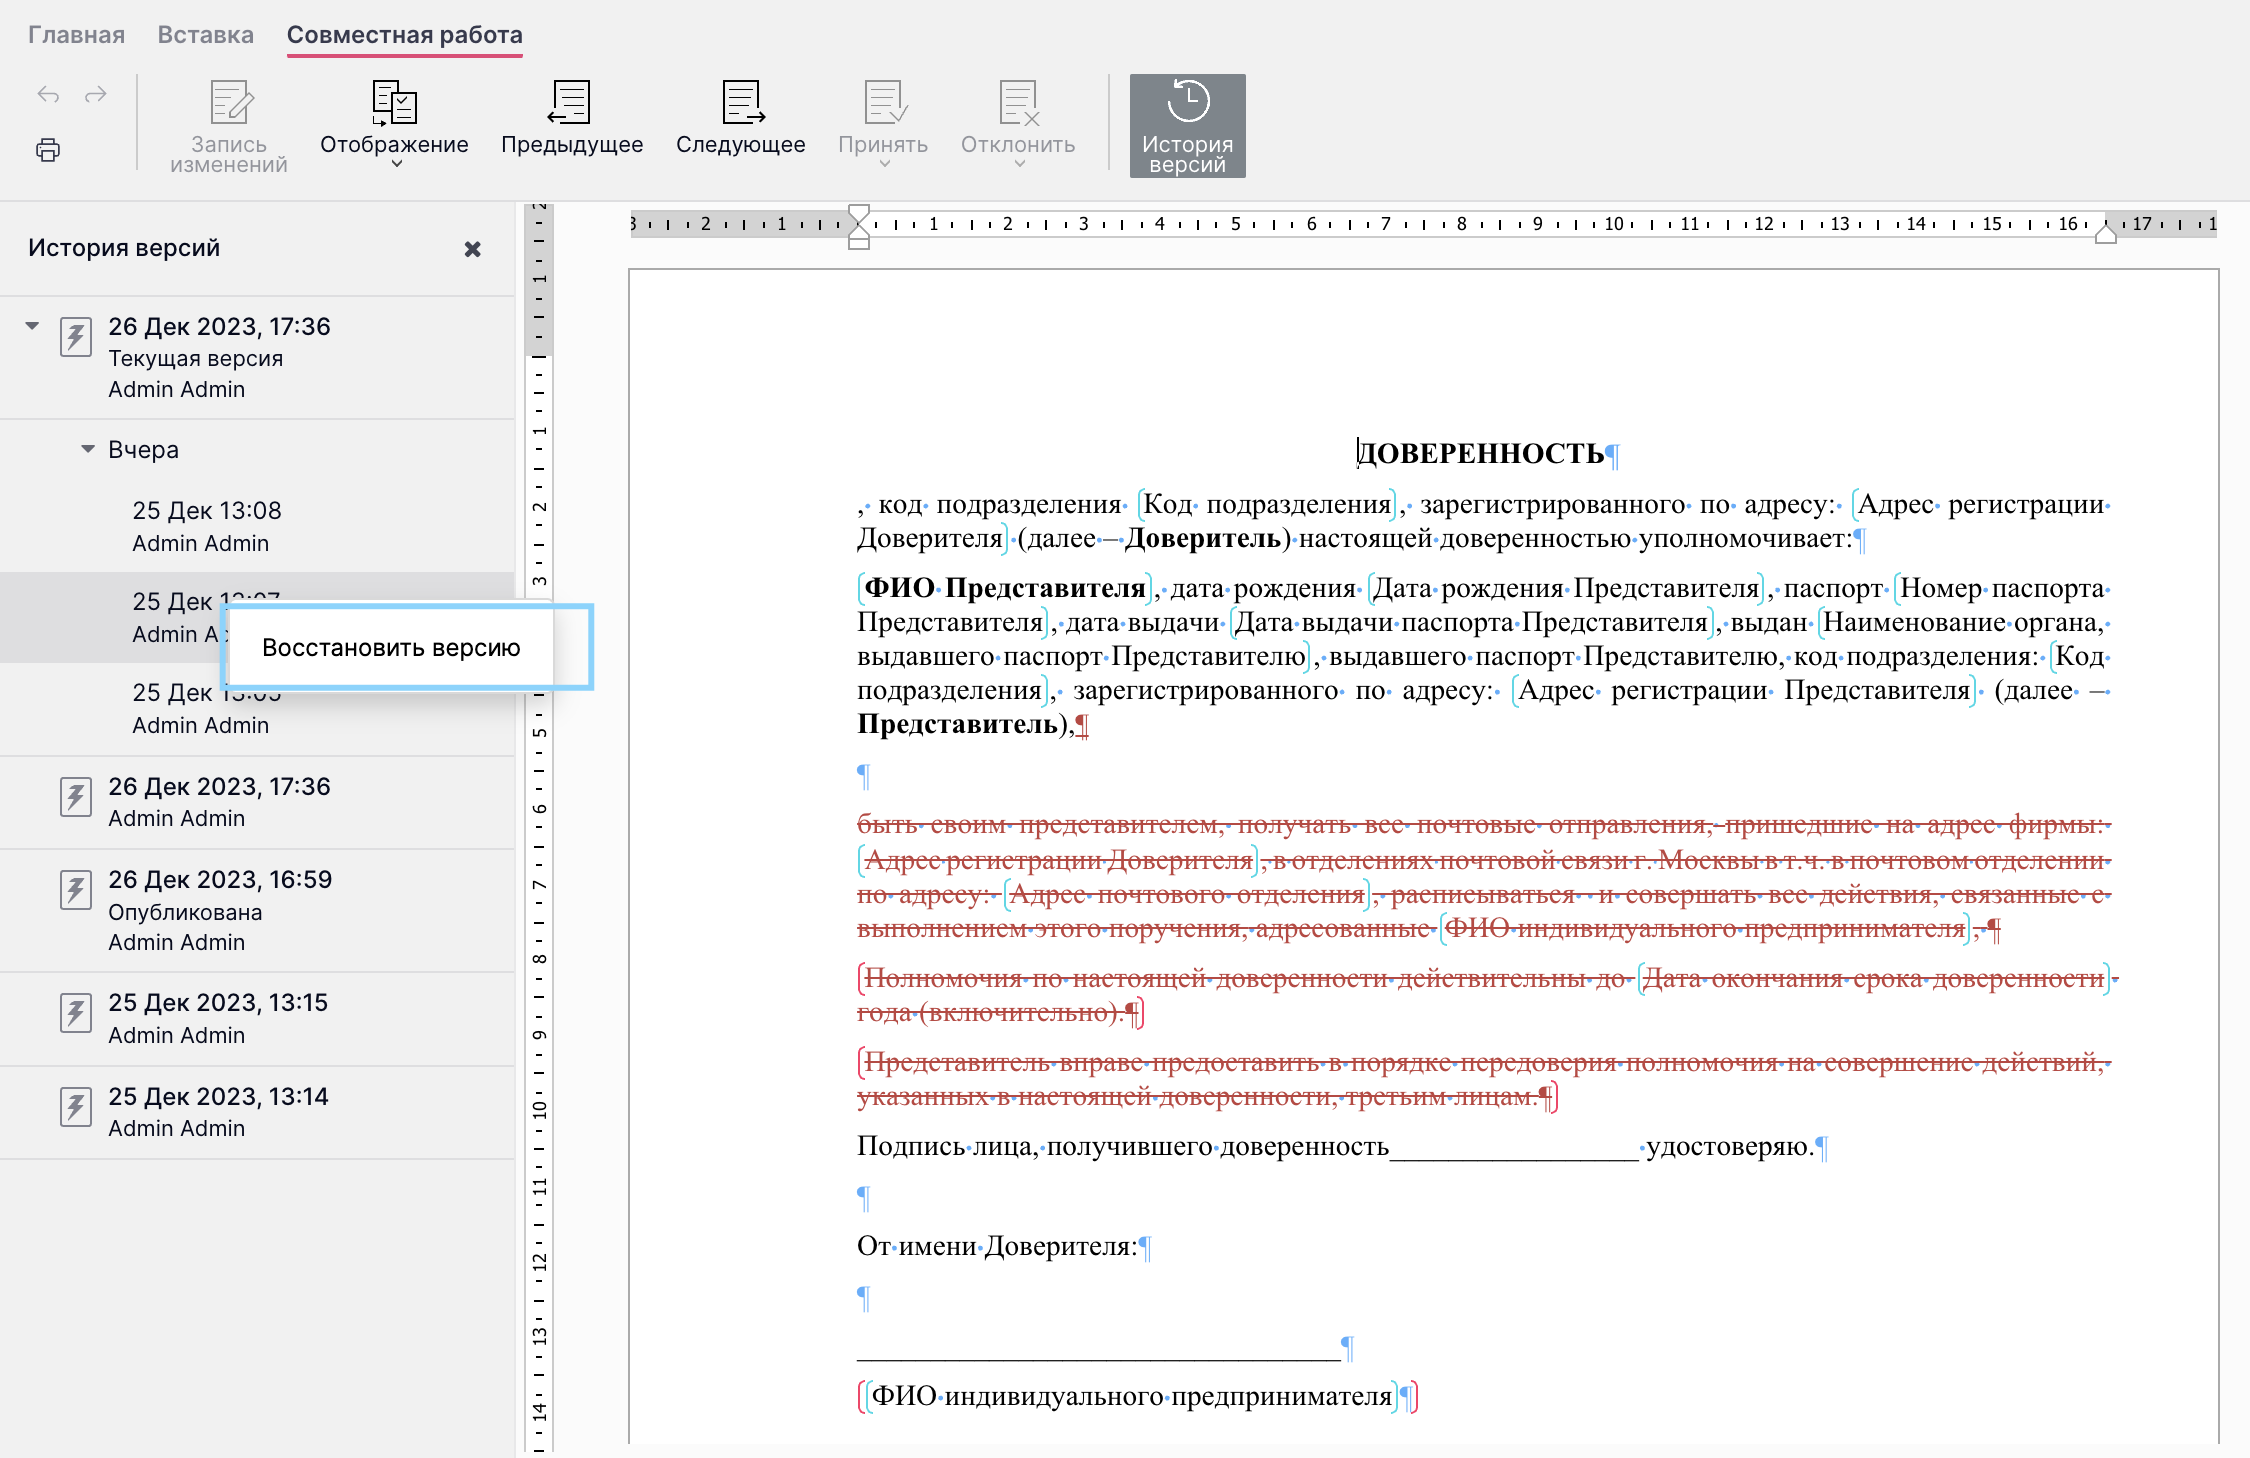The width and height of the screenshot is (2250, 1458).
Task: Click version icon for 25 Дек 2023, 13:14
Action: [76, 1106]
